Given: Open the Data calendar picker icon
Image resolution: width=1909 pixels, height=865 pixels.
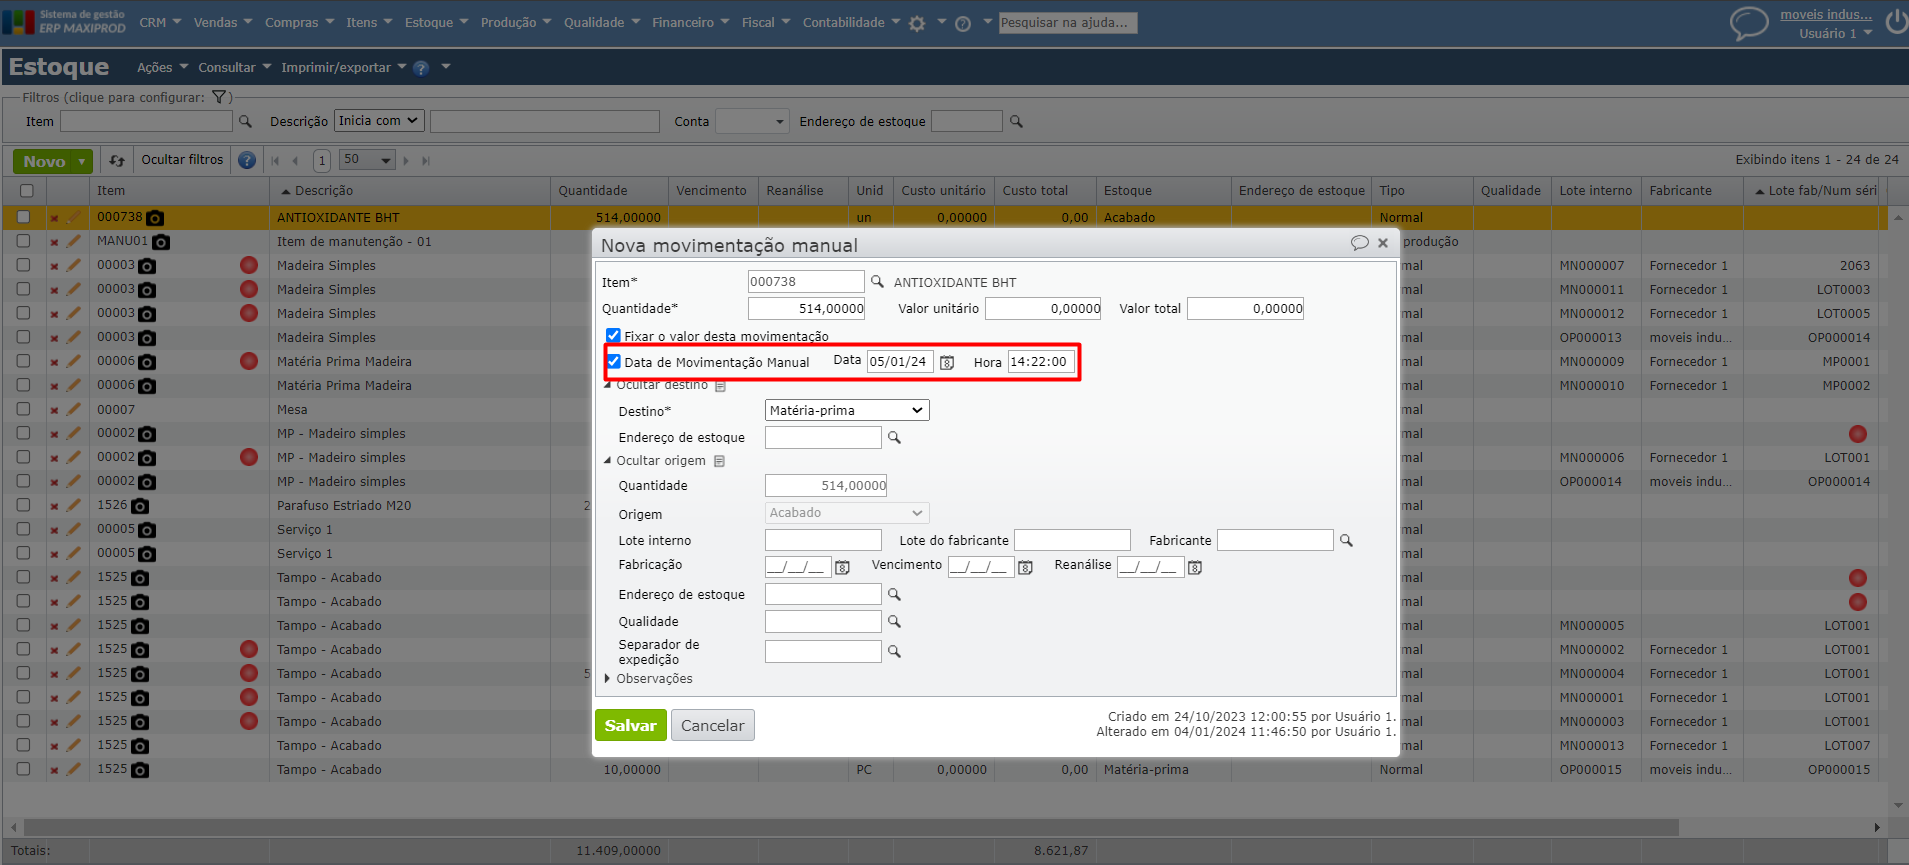Looking at the screenshot, I should click(x=947, y=362).
